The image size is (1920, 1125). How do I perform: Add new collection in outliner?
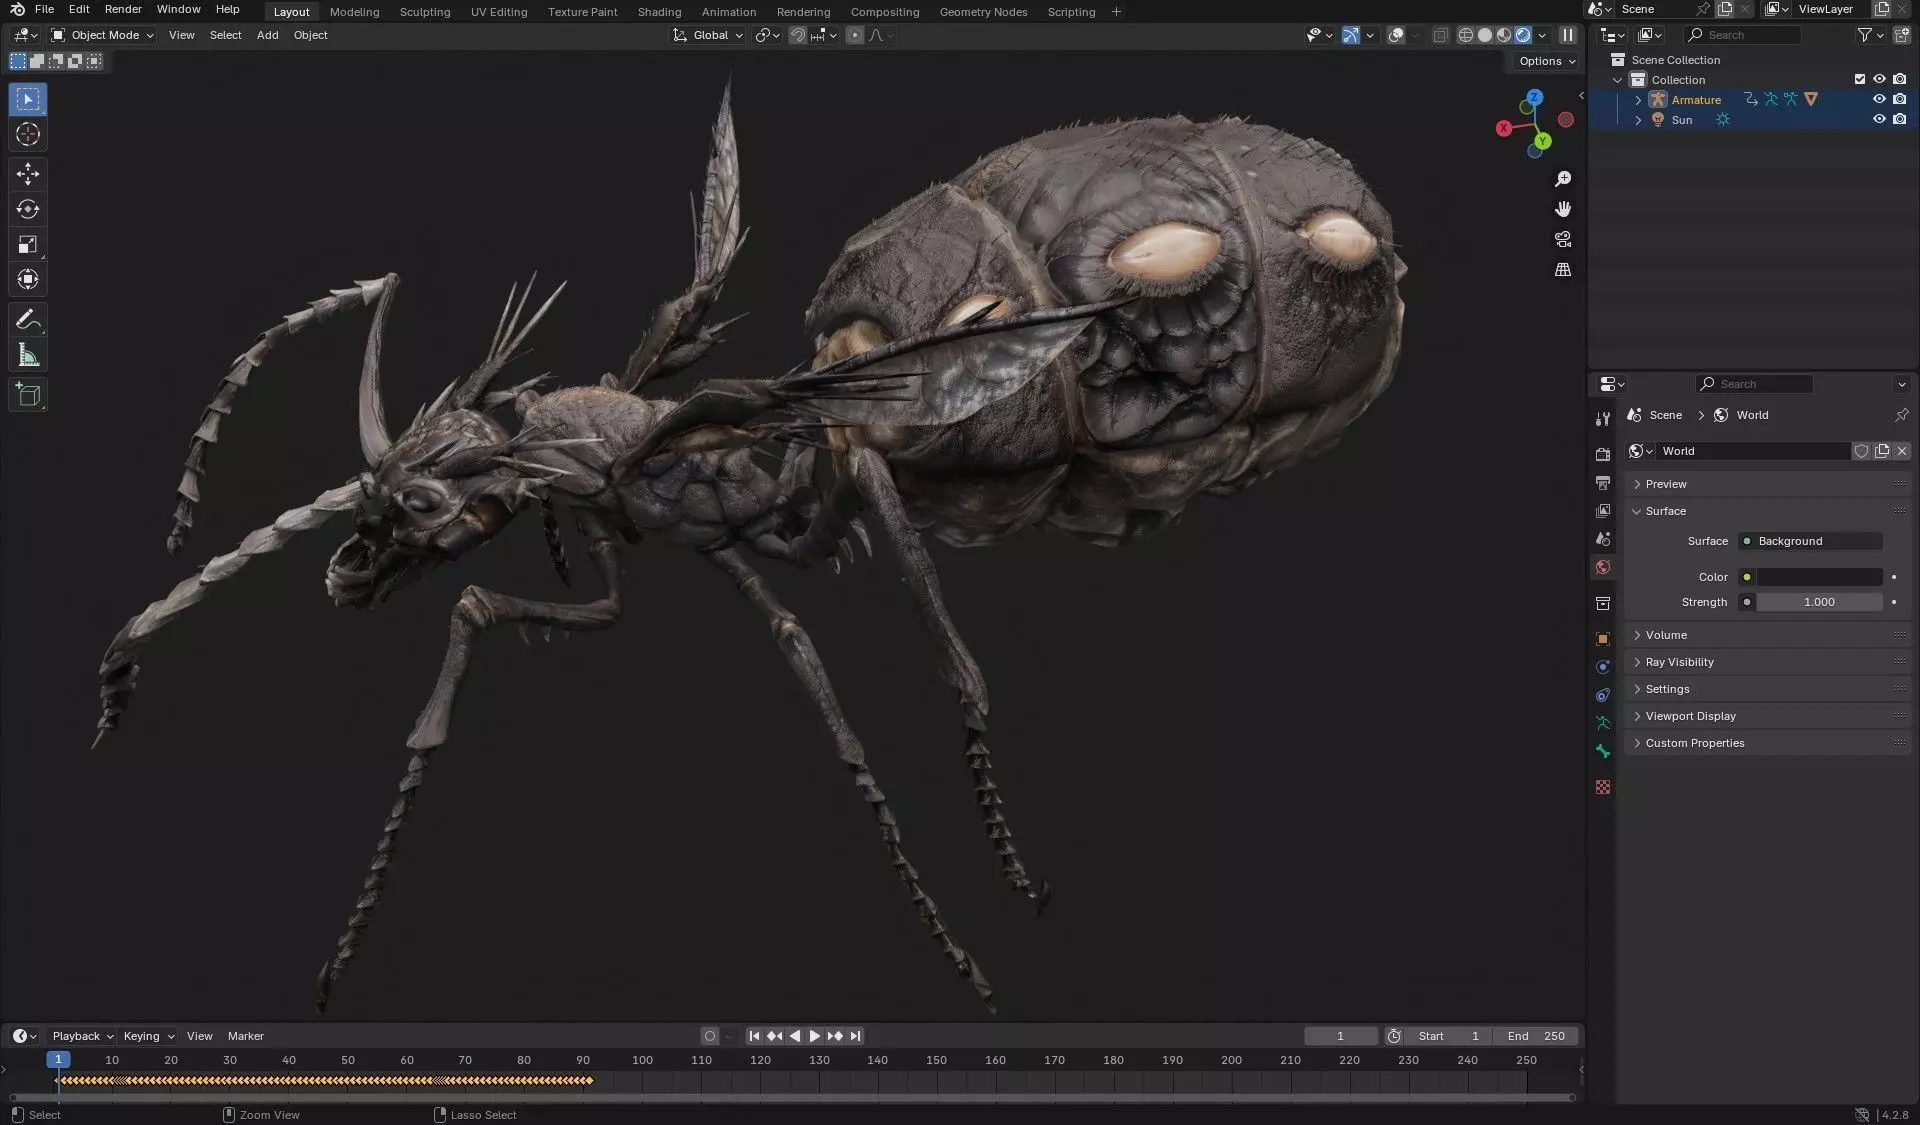pos(1901,35)
